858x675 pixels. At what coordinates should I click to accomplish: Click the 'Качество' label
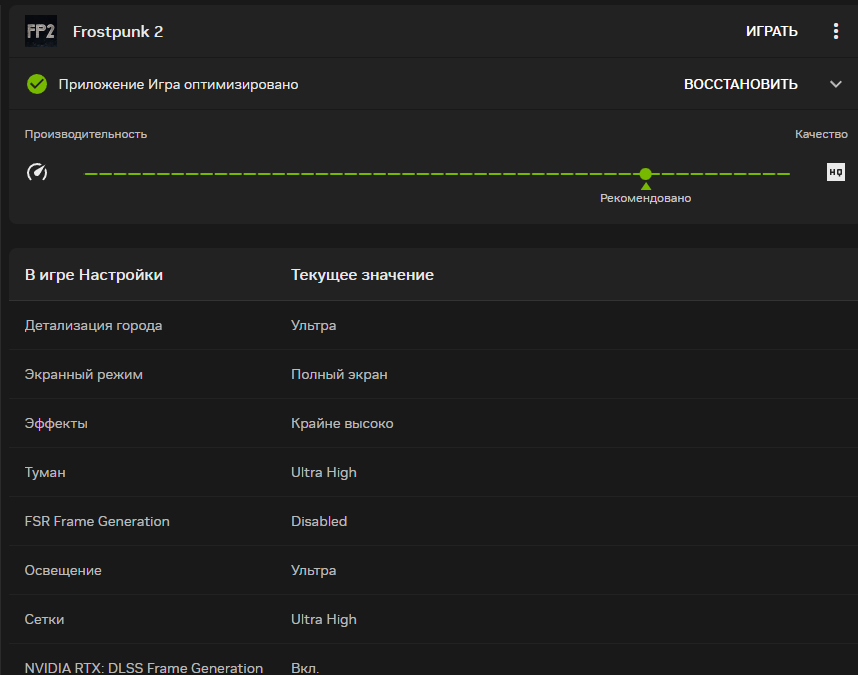pos(821,134)
